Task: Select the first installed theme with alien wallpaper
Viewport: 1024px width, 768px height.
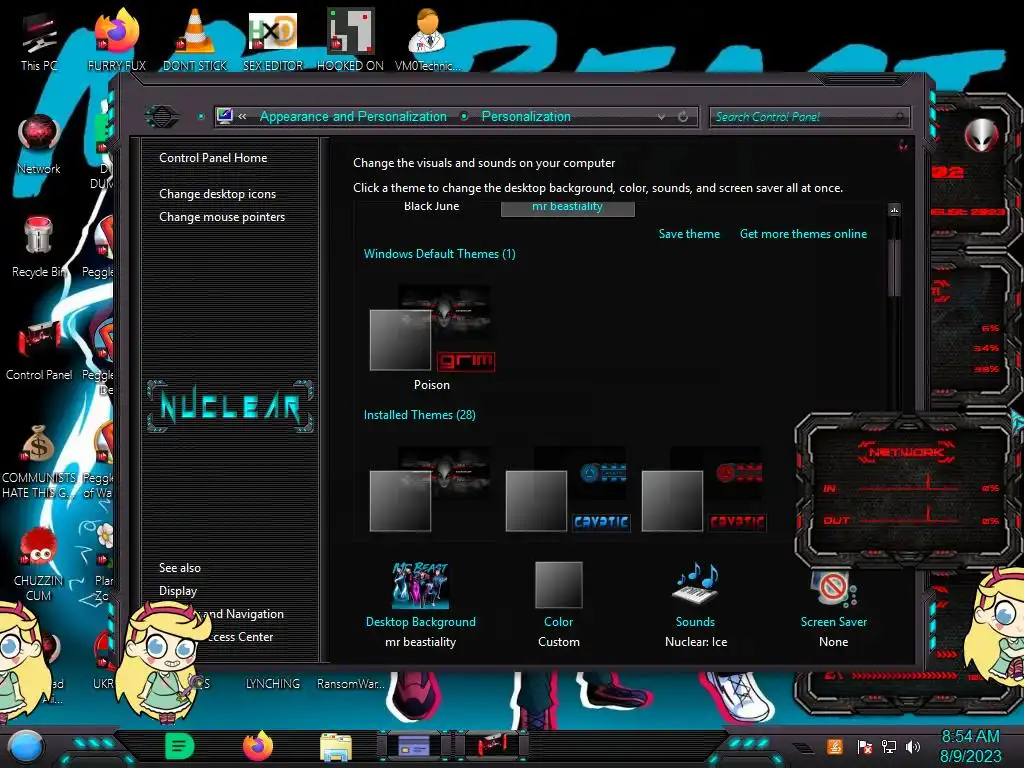Action: pyautogui.click(x=431, y=489)
